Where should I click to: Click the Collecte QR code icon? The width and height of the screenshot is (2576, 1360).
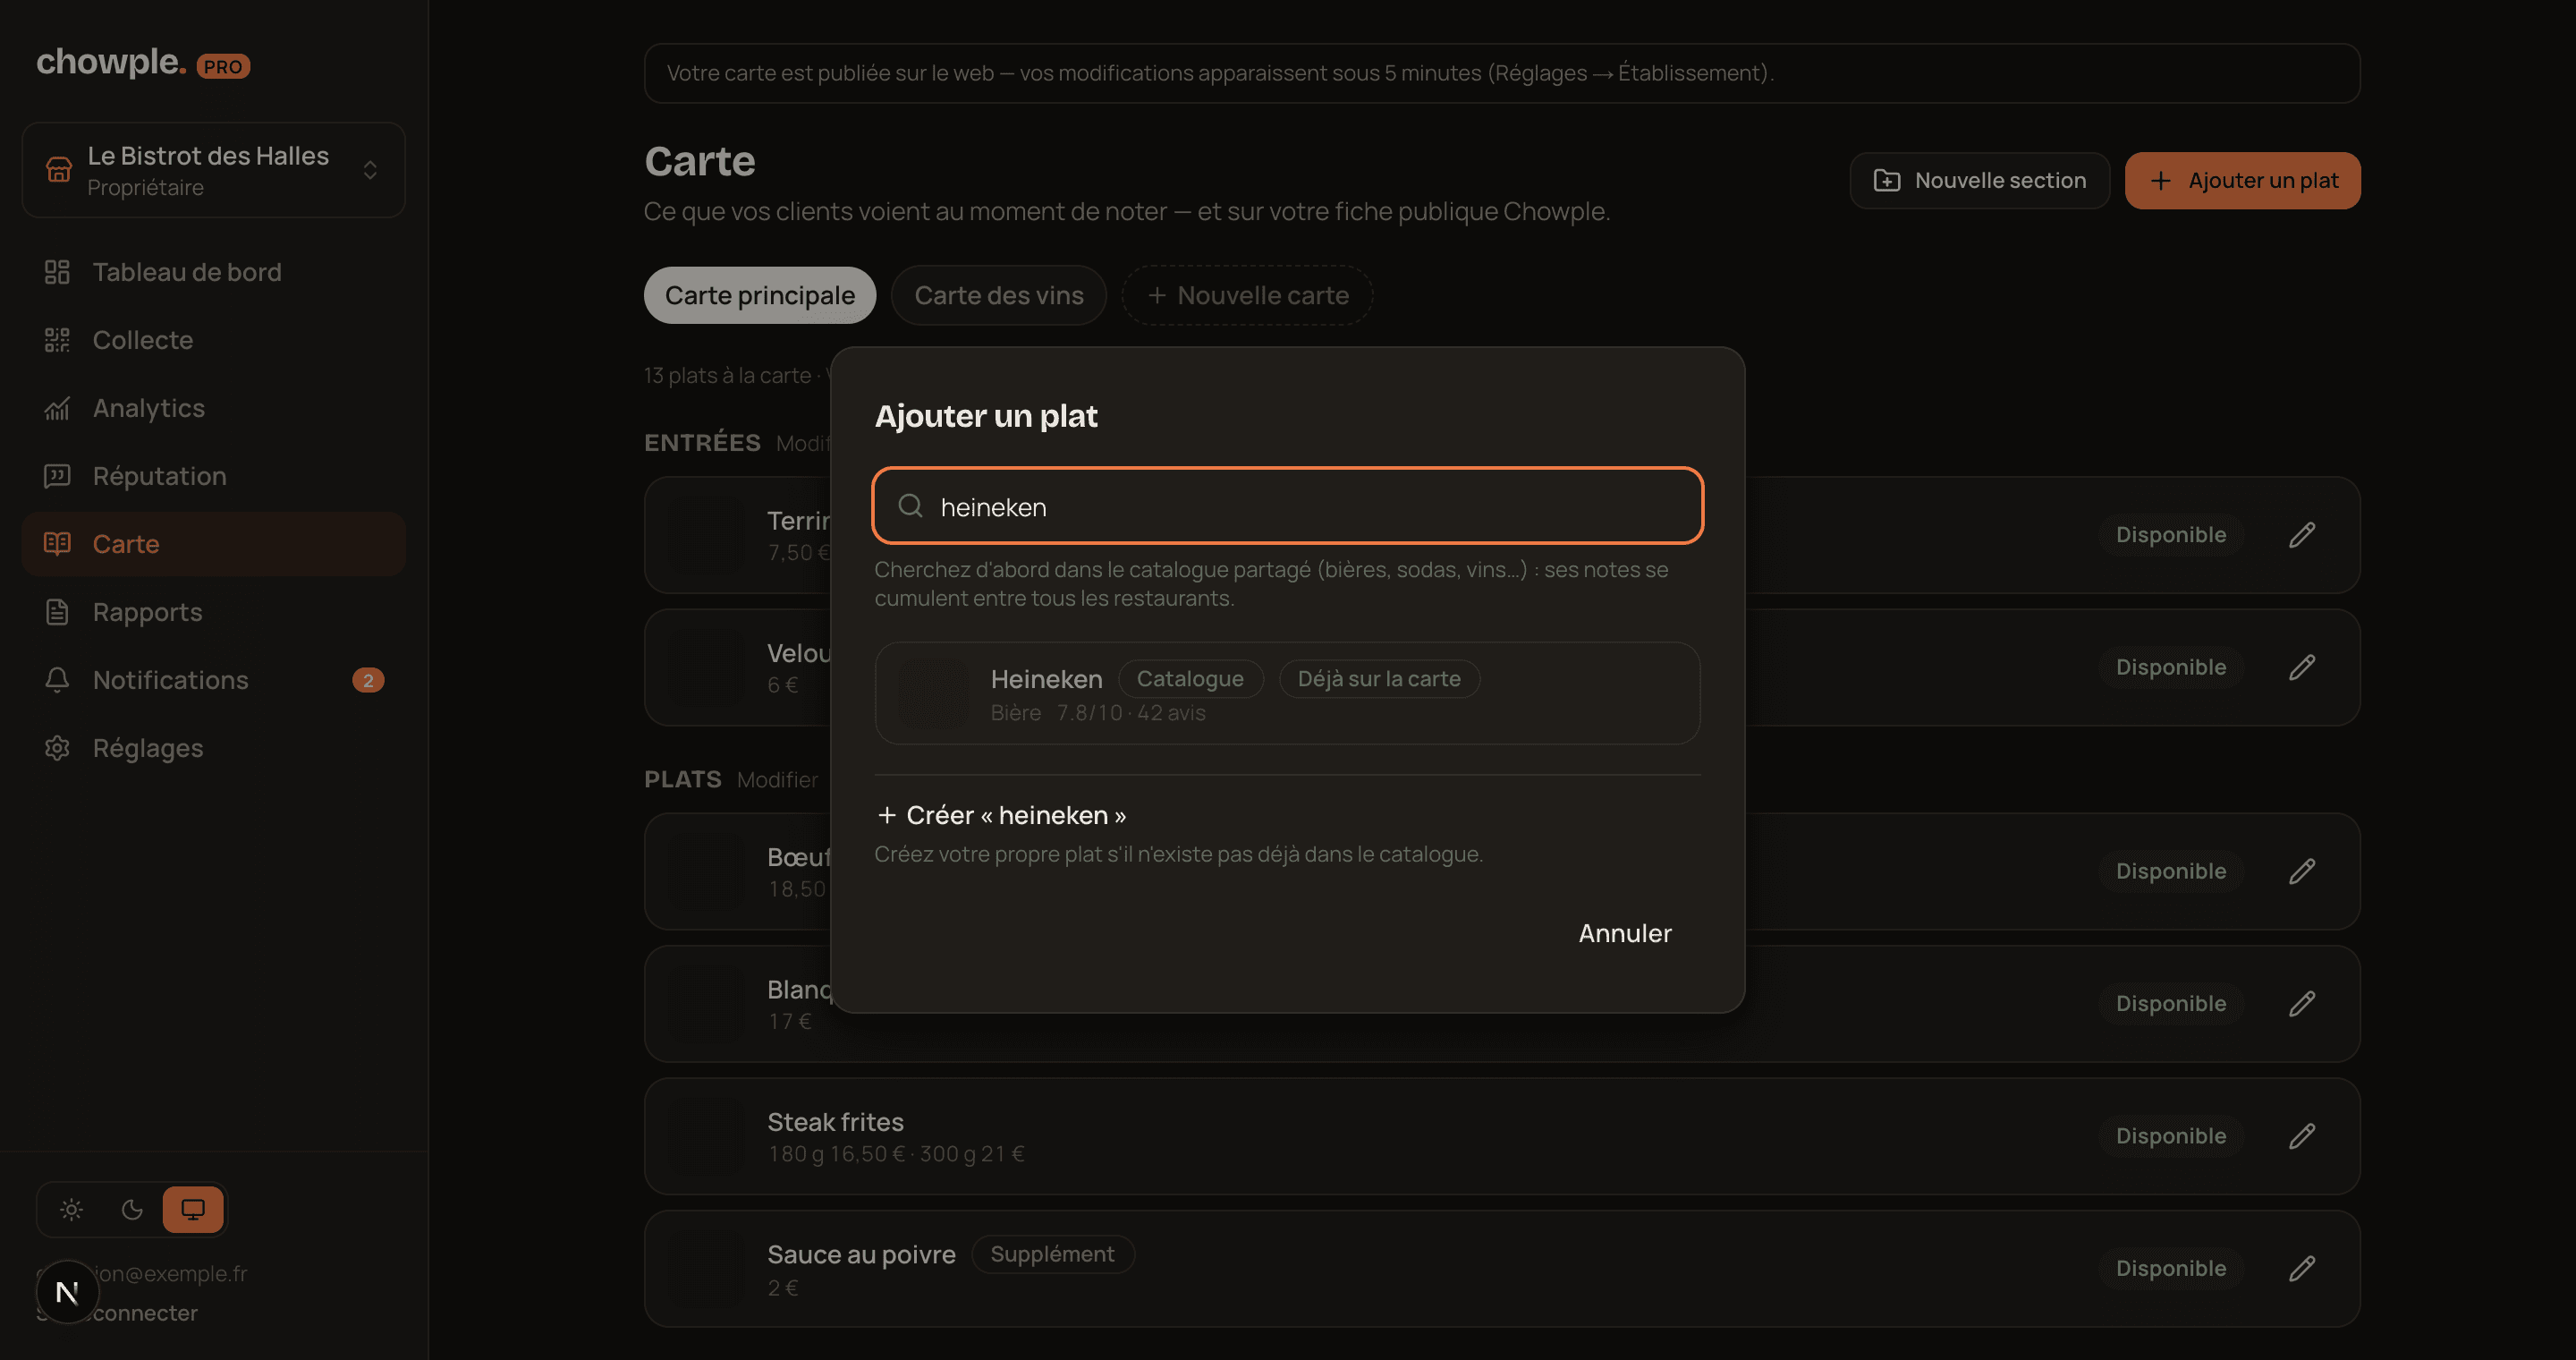57,340
